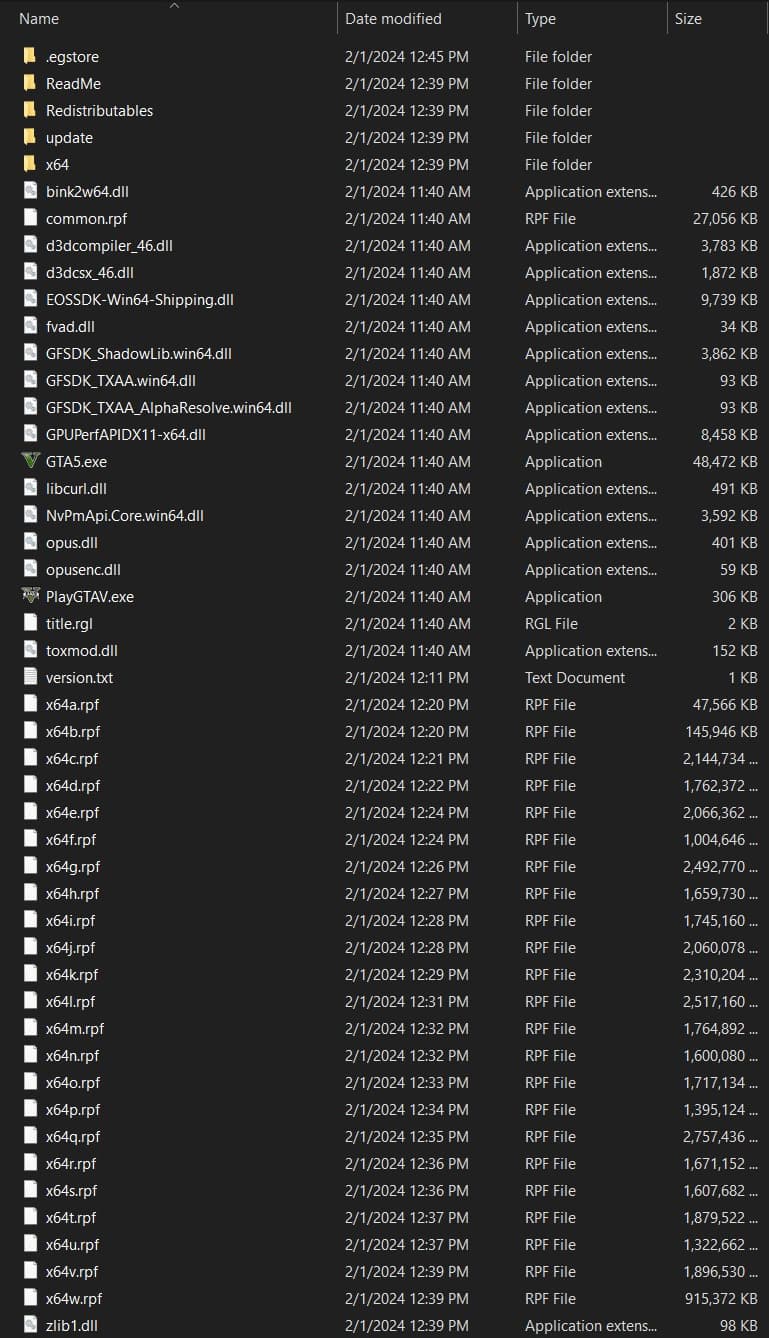The image size is (769, 1338).
Task: Click the zlib1.dll file icon
Action: (x=30, y=1325)
